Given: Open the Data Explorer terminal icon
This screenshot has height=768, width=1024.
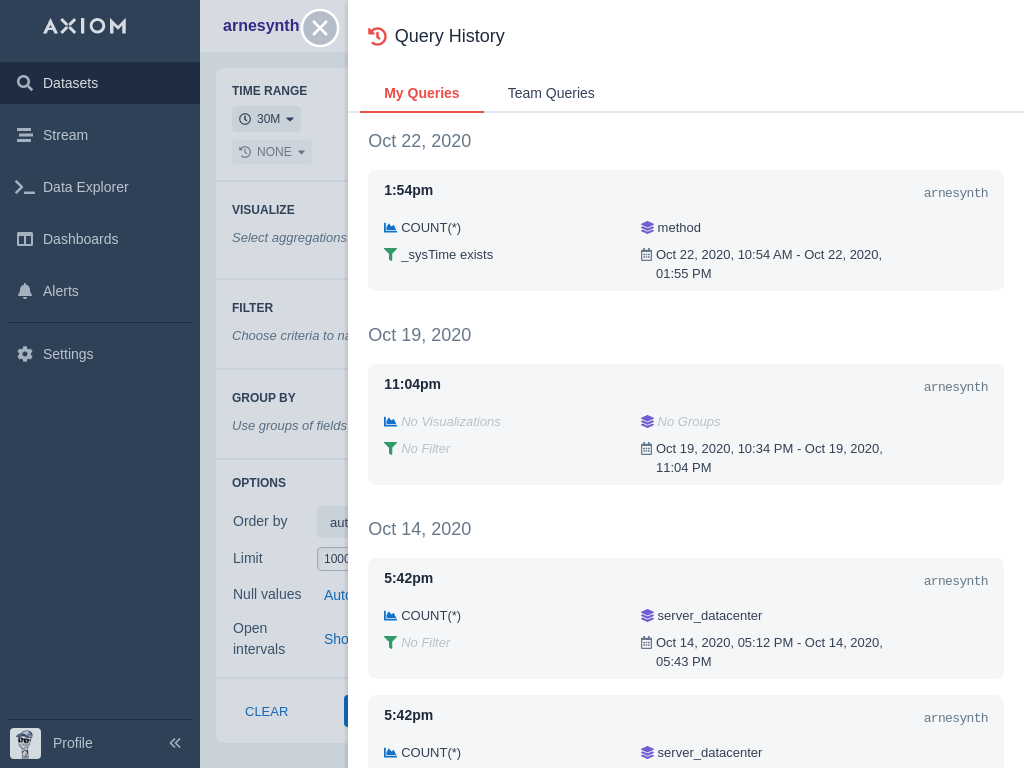Looking at the screenshot, I should (25, 187).
